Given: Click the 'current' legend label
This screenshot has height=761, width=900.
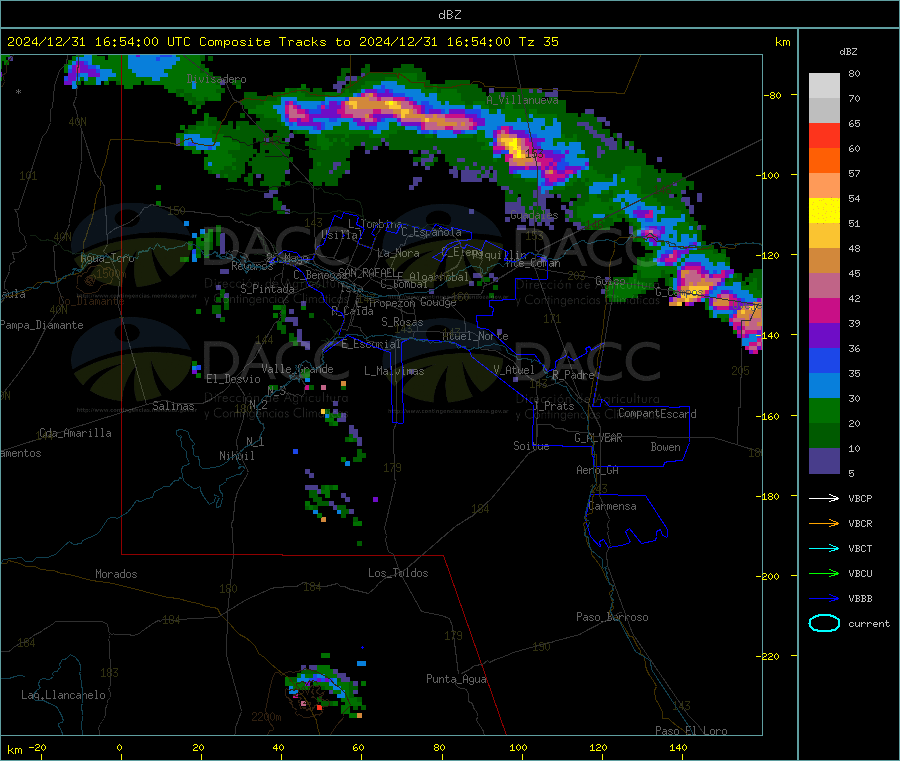Looking at the screenshot, I should point(869,623).
